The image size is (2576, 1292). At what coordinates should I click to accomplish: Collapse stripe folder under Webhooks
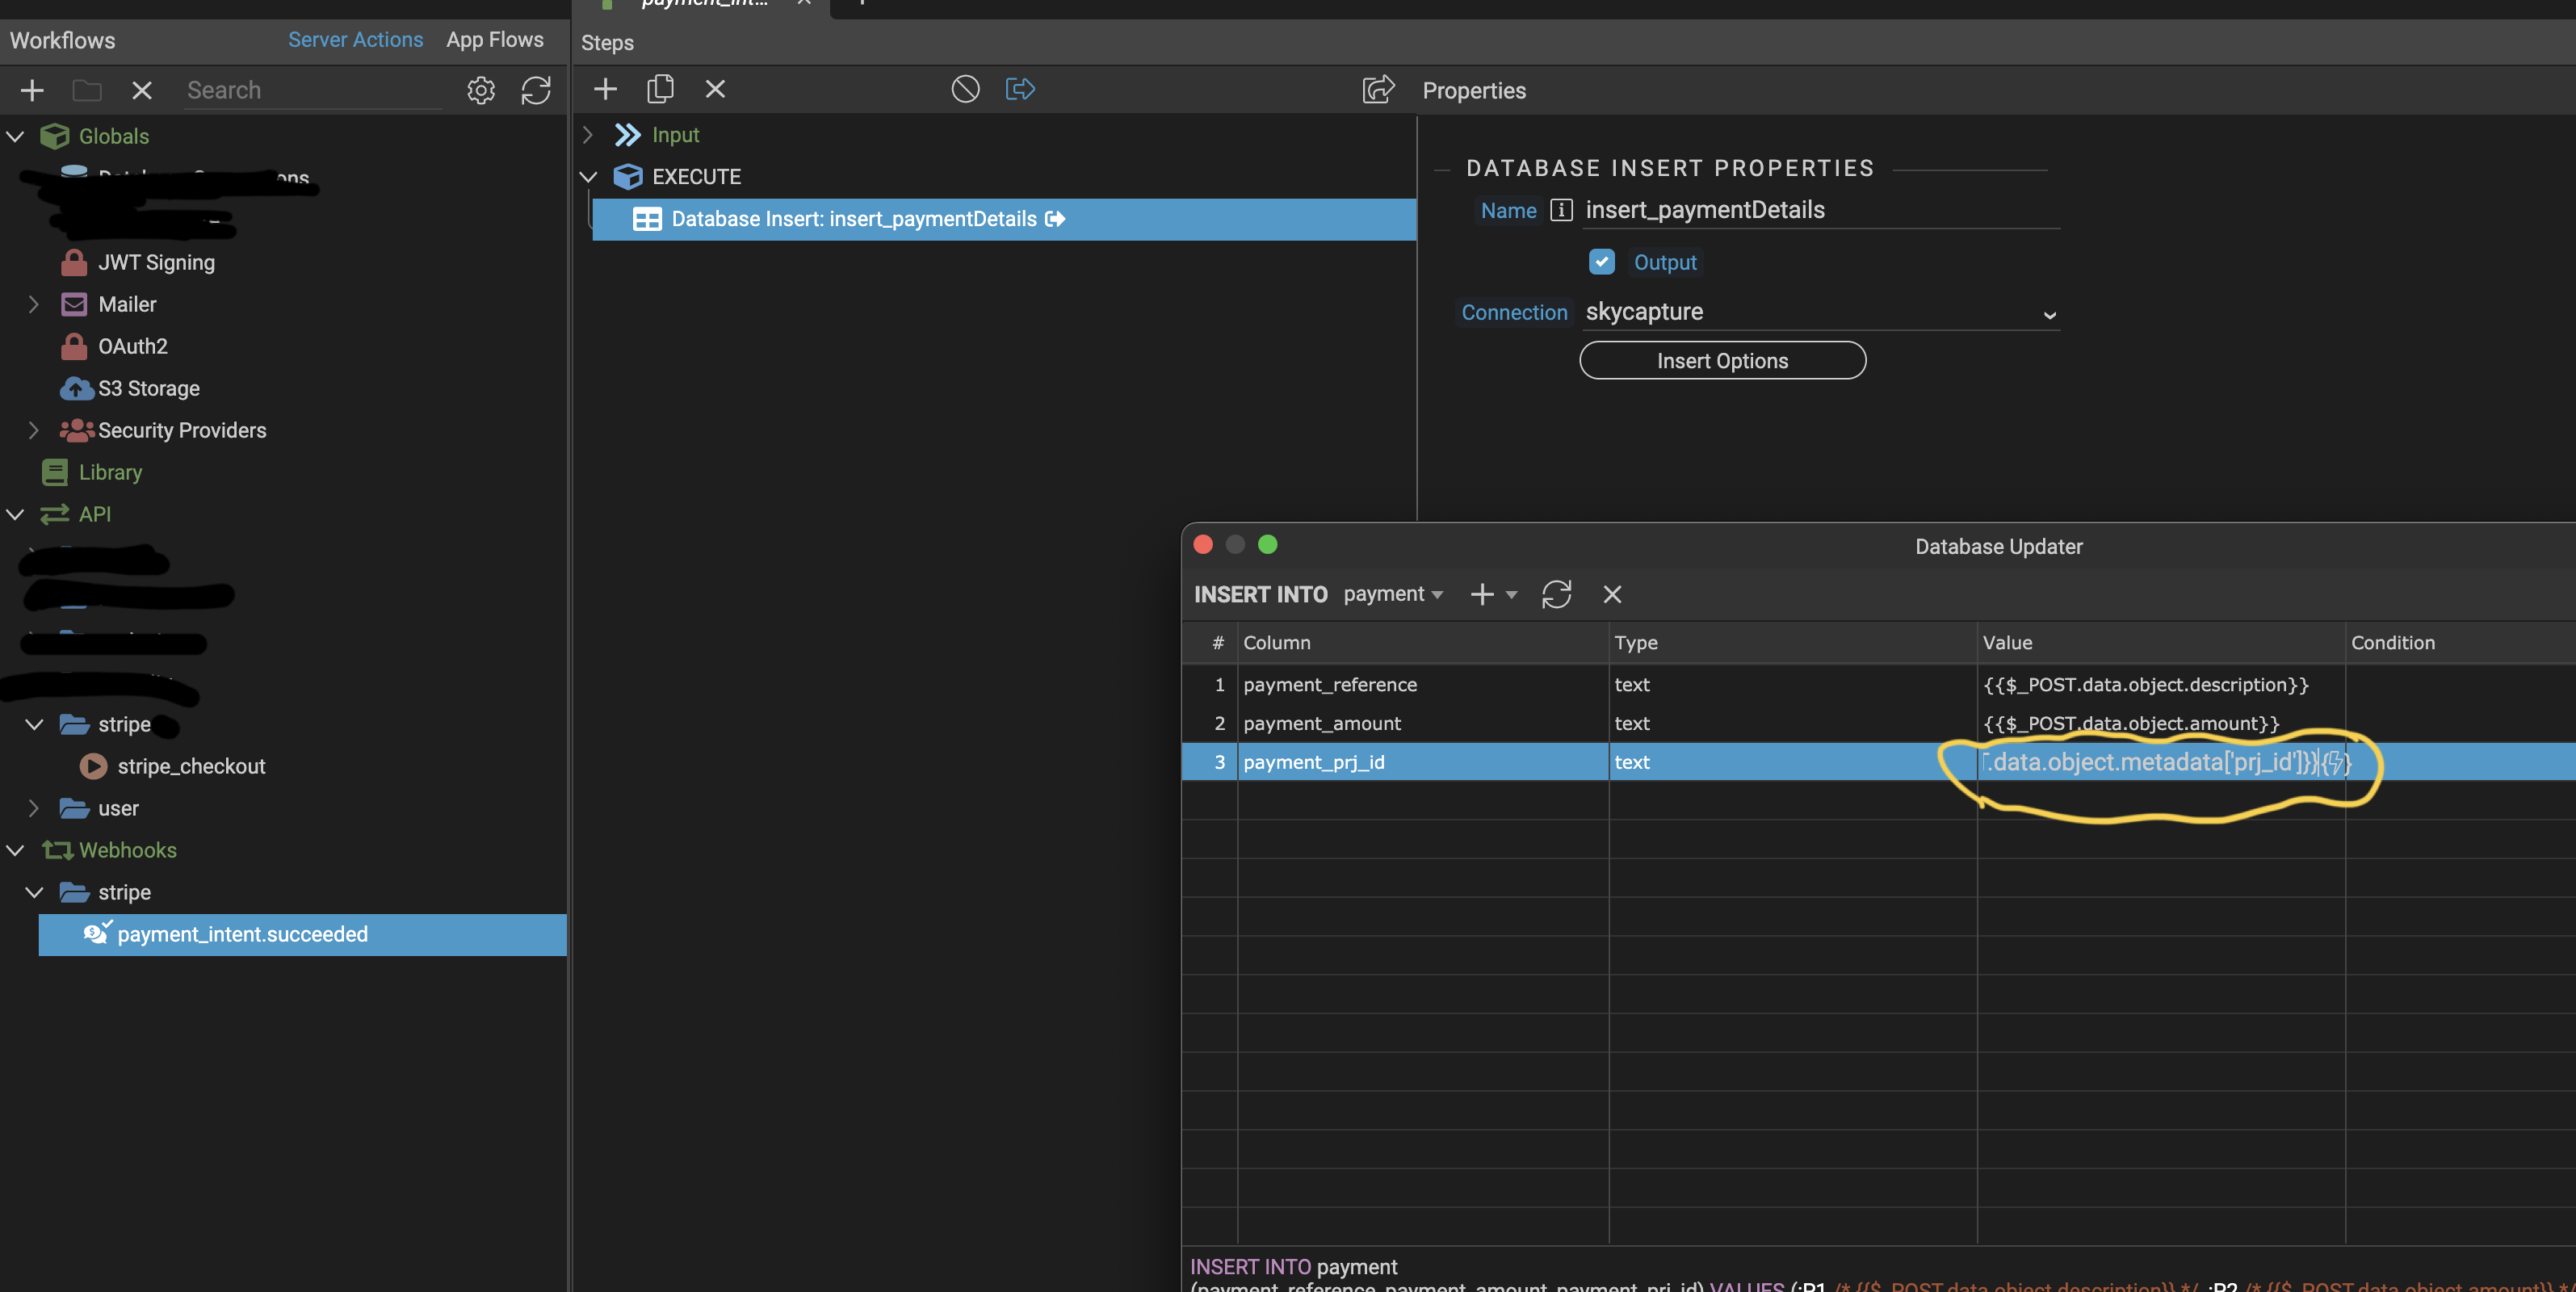(34, 892)
